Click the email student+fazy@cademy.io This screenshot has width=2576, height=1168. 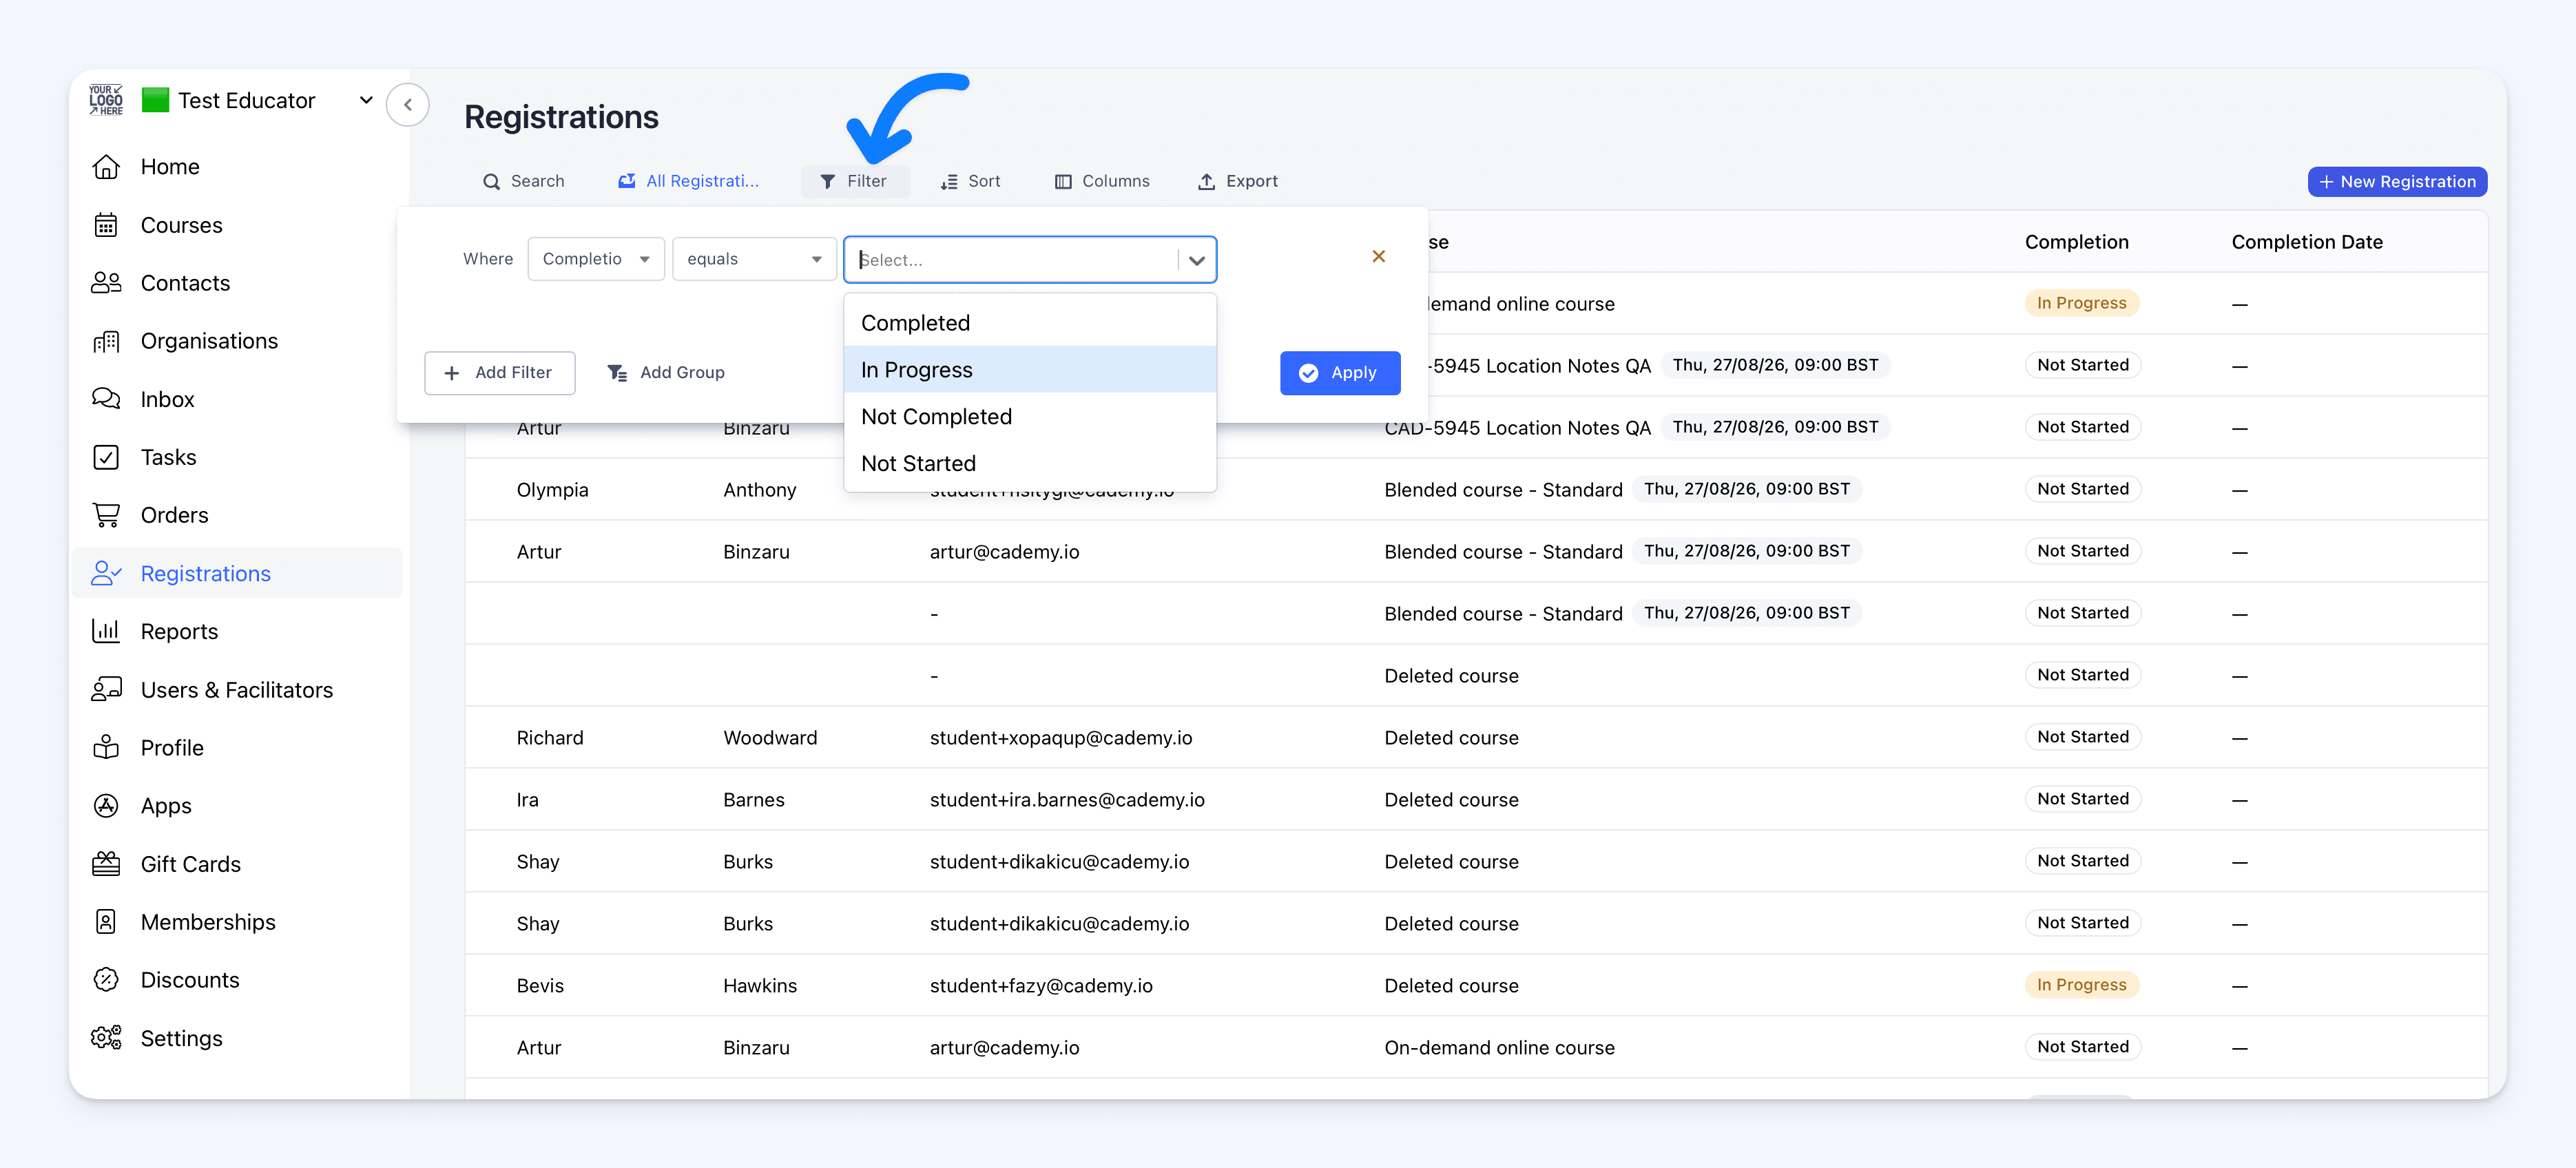pos(1040,985)
